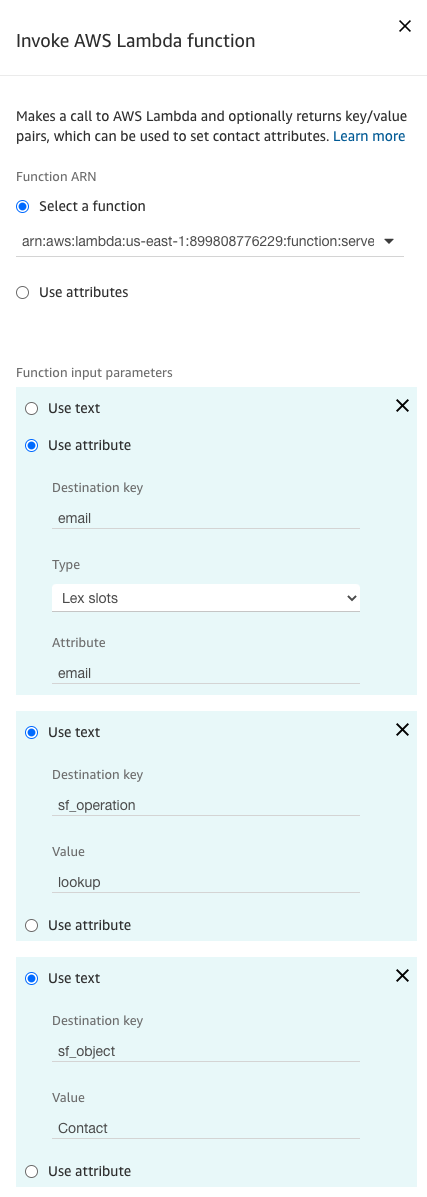Select Use attribute under the lookup value
This screenshot has width=427, height=1197.
click(x=31, y=925)
